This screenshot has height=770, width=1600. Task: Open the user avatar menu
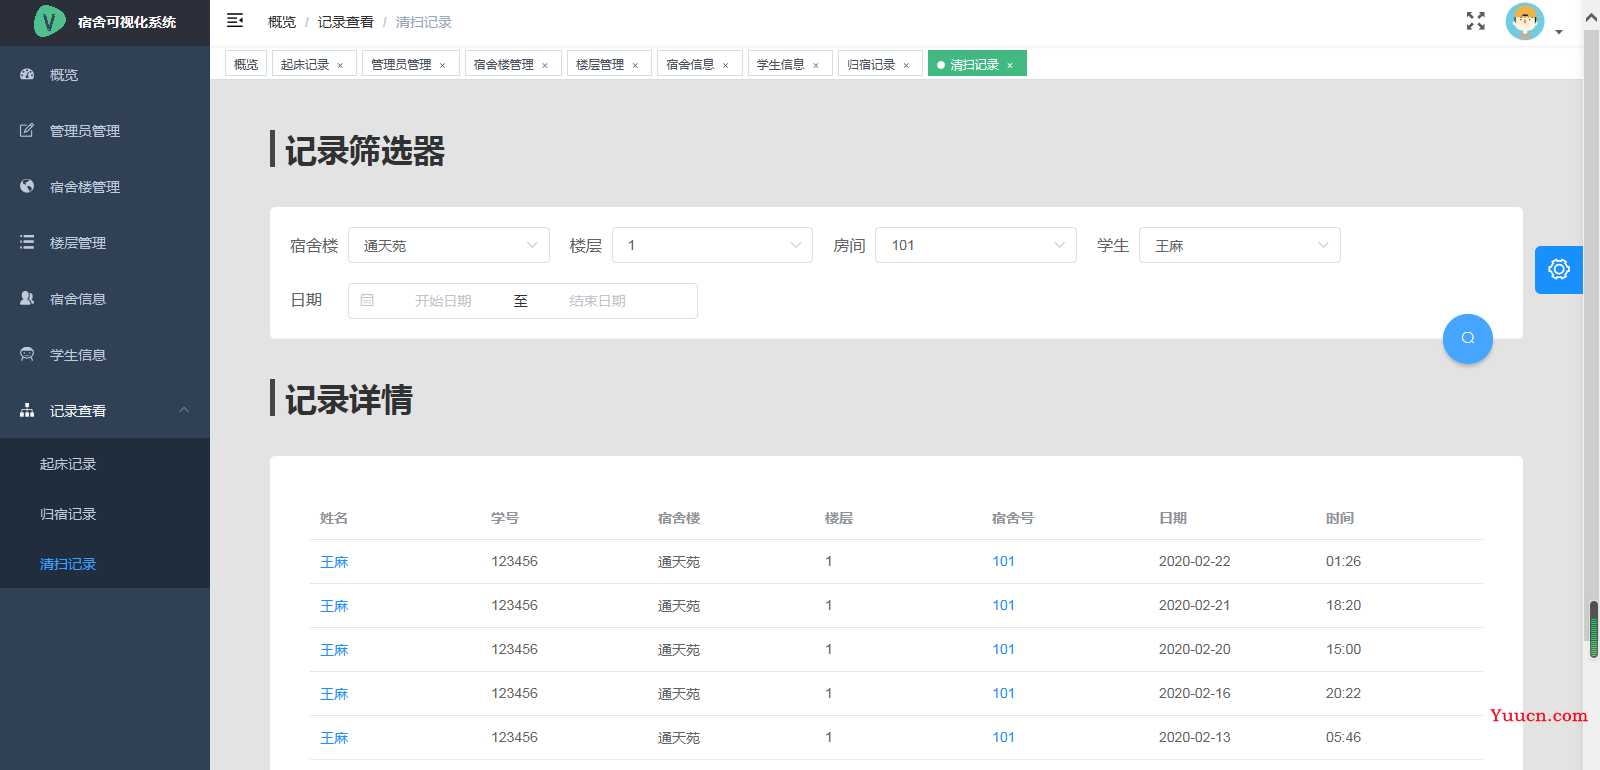coord(1525,21)
